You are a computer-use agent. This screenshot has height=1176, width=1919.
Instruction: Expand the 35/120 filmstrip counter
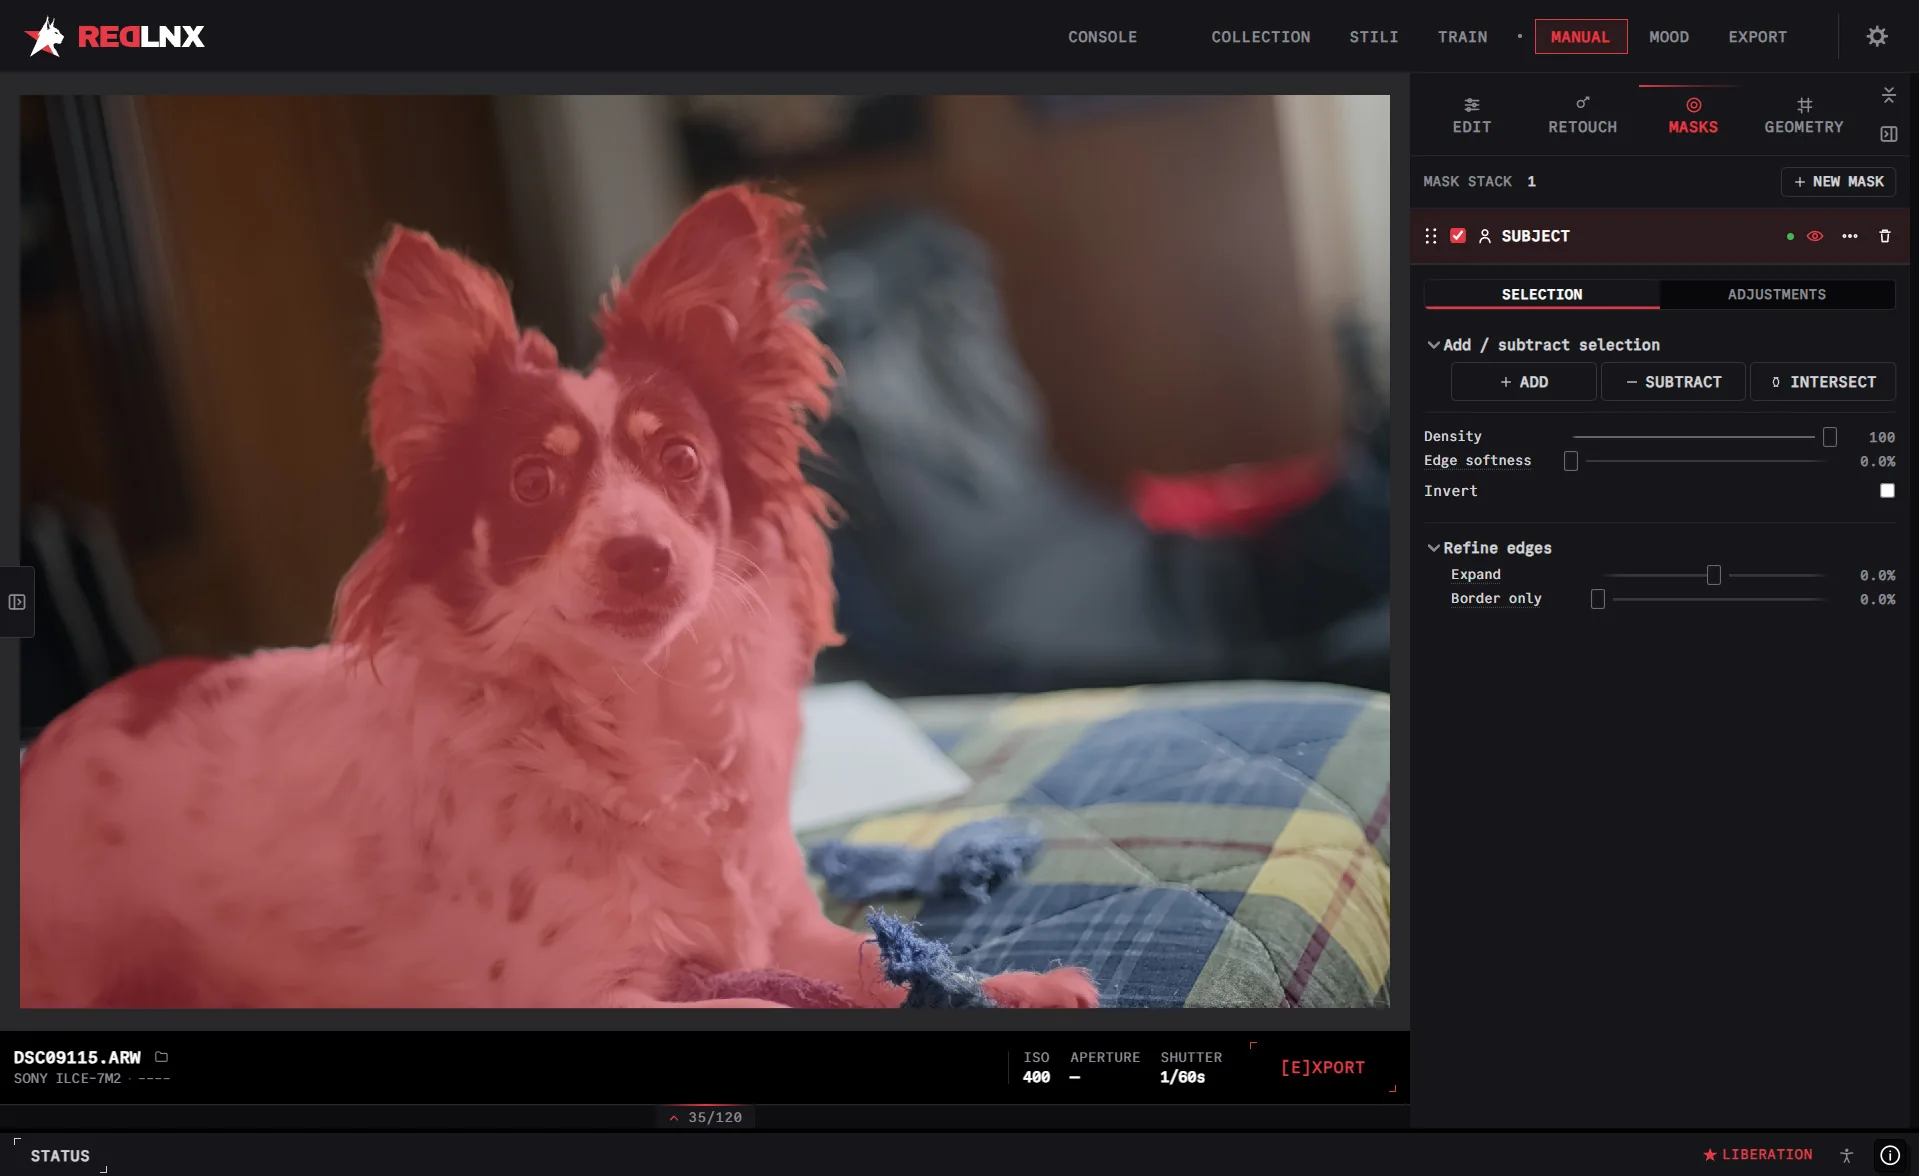click(706, 1117)
